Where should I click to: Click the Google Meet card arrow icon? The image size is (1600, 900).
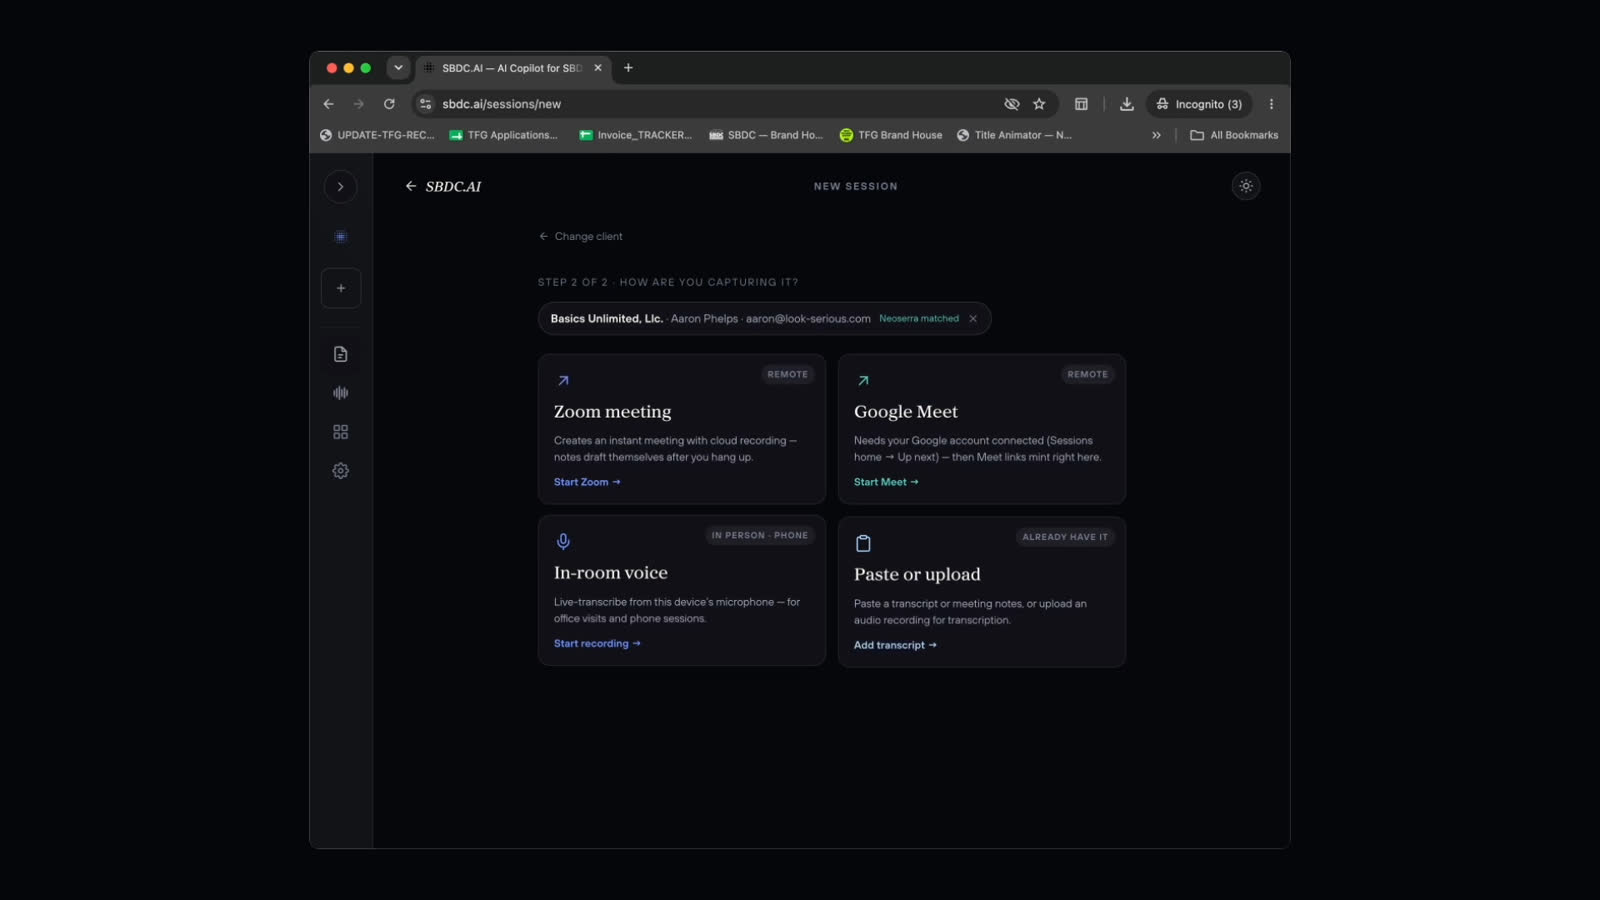[863, 381]
